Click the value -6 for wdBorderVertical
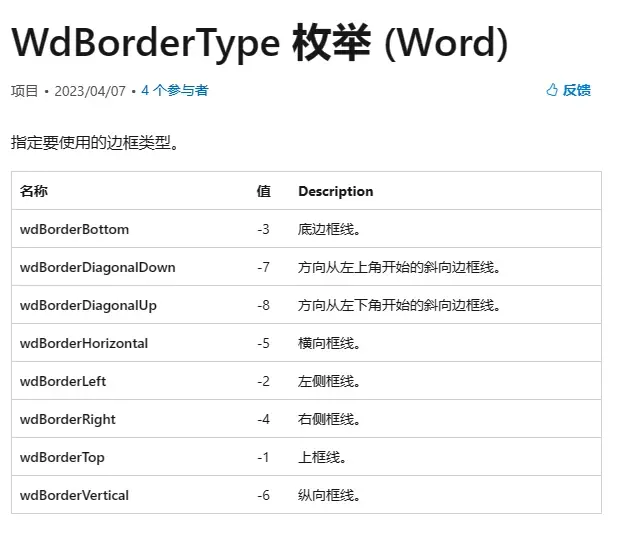This screenshot has height=536, width=629. [x=263, y=495]
